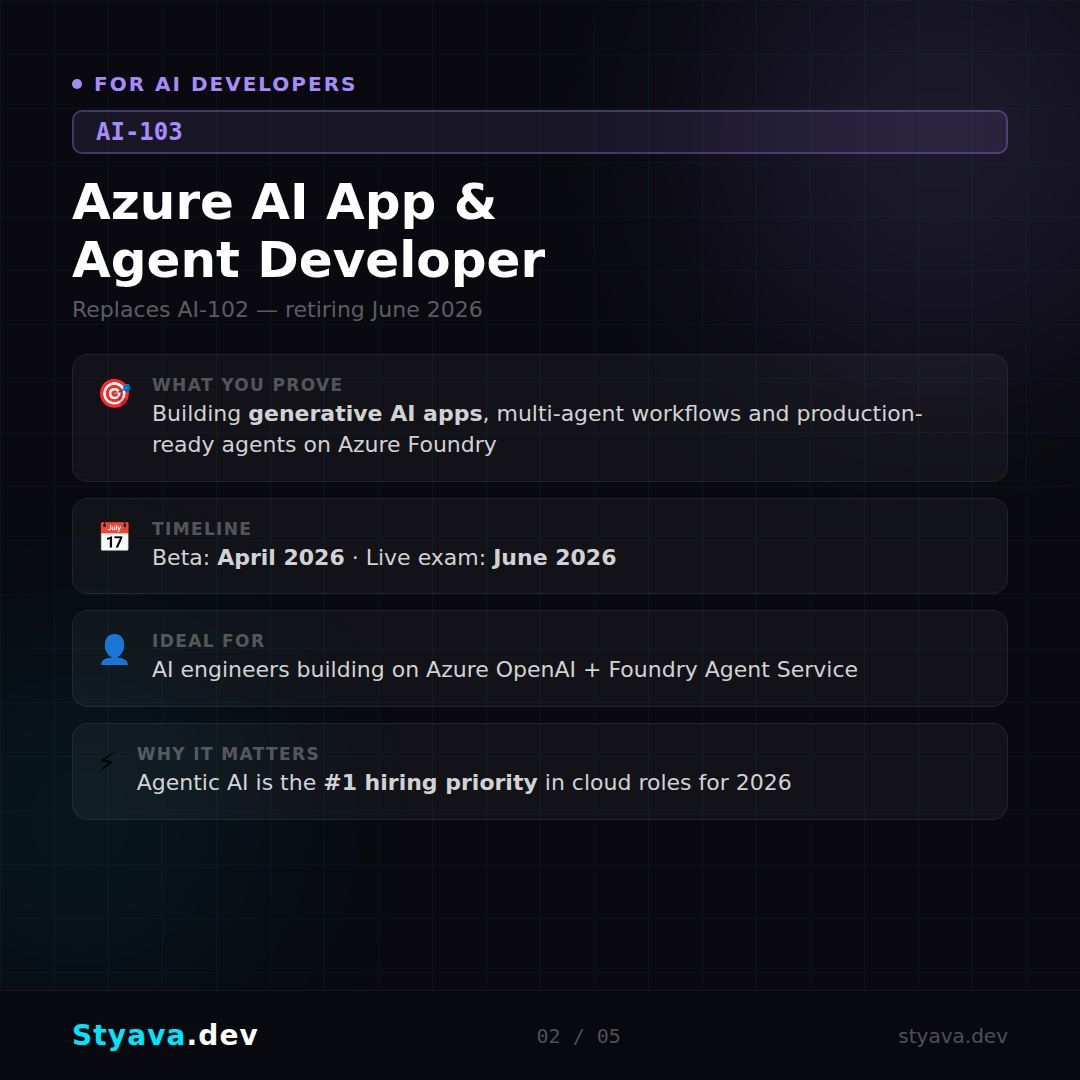This screenshot has height=1080, width=1080.
Task: Click the blue person icon next to IDEAL FOR
Action: tap(114, 649)
